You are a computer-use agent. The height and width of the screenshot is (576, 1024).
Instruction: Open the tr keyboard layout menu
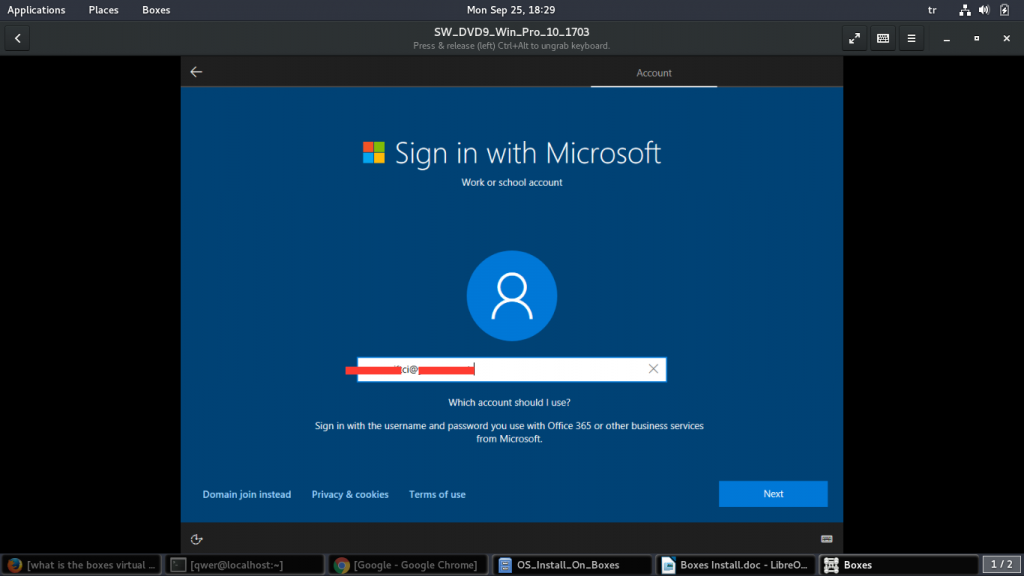click(x=932, y=10)
